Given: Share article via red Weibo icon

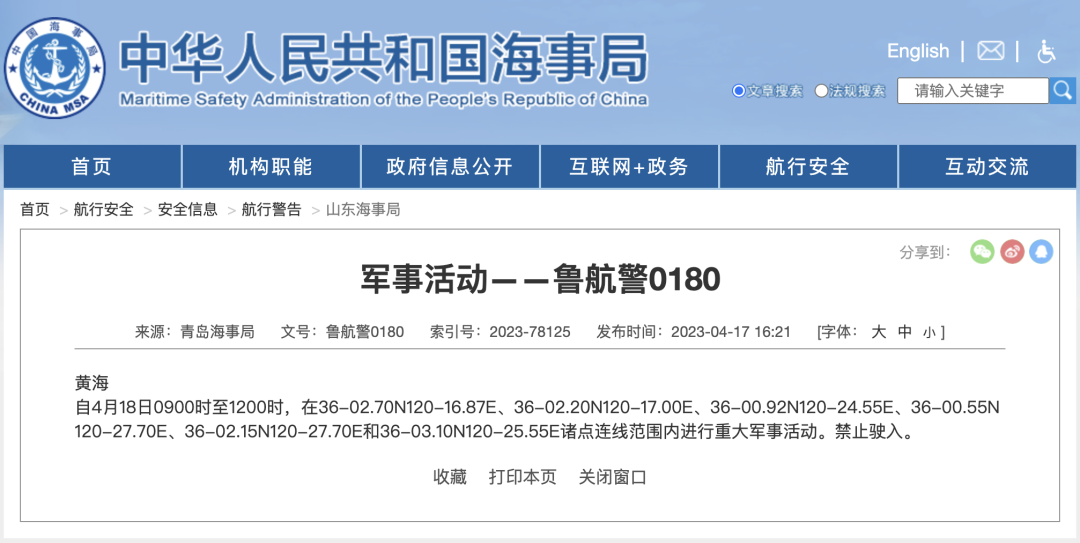Looking at the screenshot, I should click(x=1012, y=252).
